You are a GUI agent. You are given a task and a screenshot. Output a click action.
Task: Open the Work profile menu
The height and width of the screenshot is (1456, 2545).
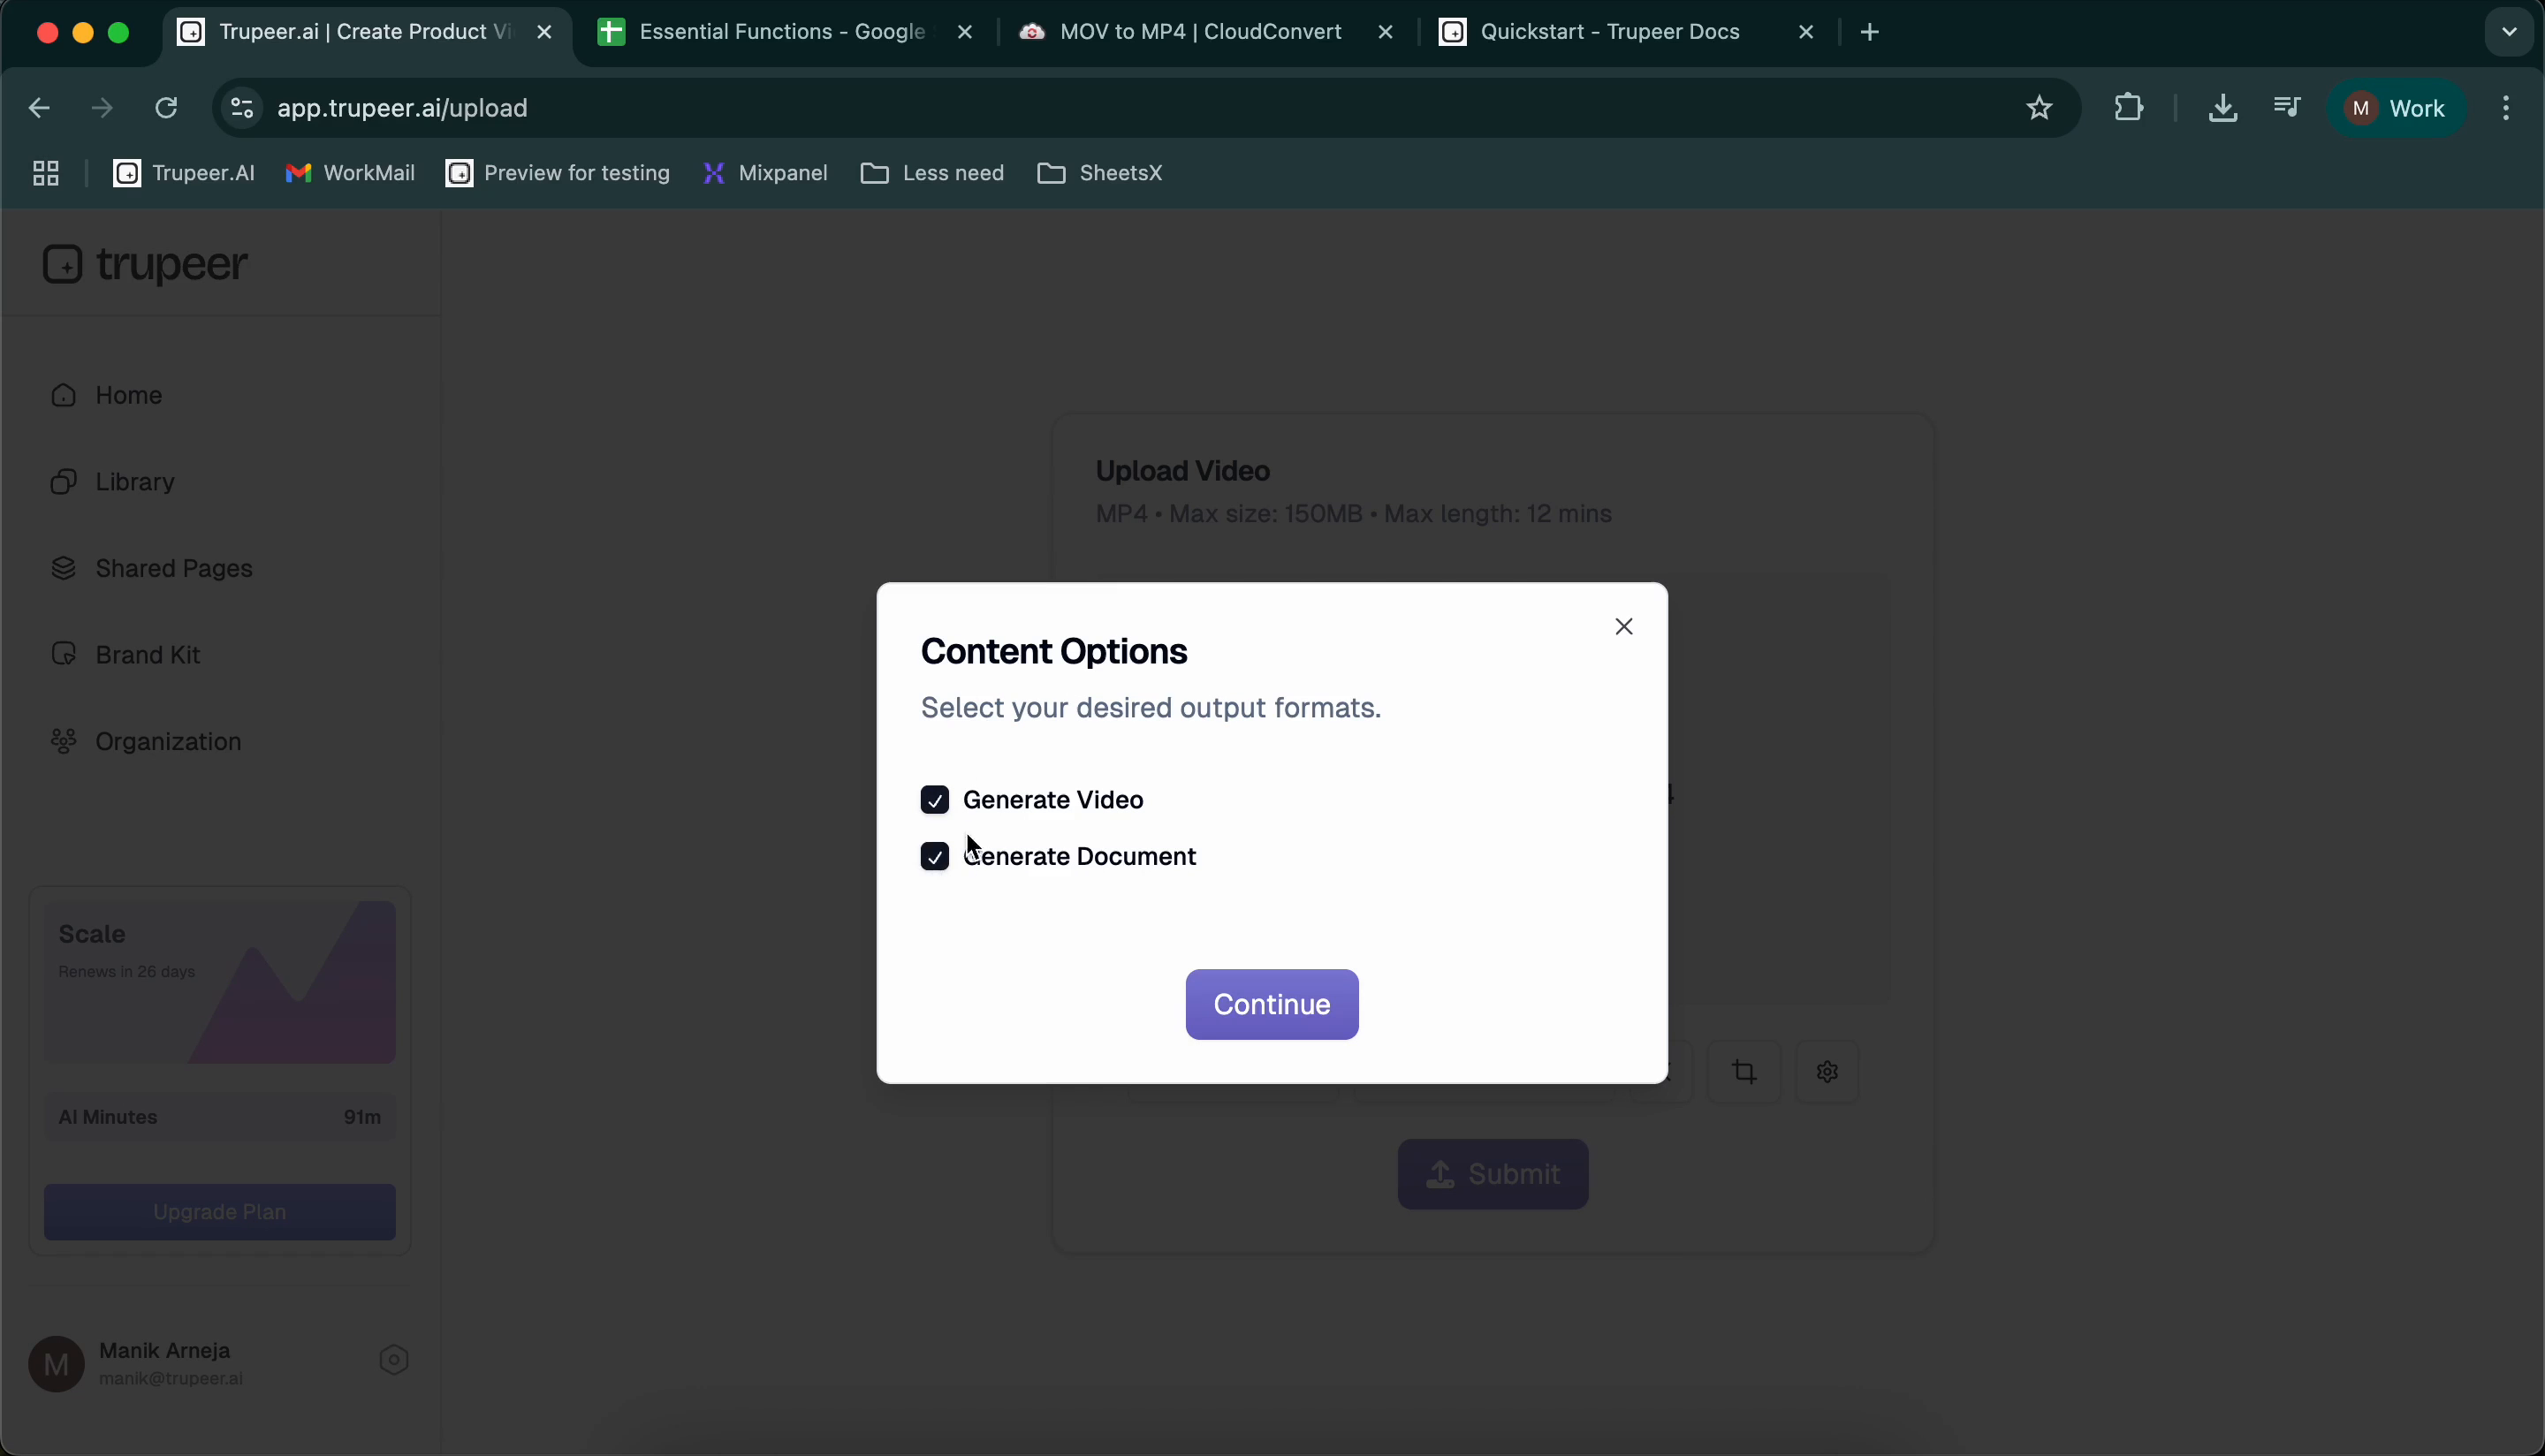pyautogui.click(x=2397, y=108)
